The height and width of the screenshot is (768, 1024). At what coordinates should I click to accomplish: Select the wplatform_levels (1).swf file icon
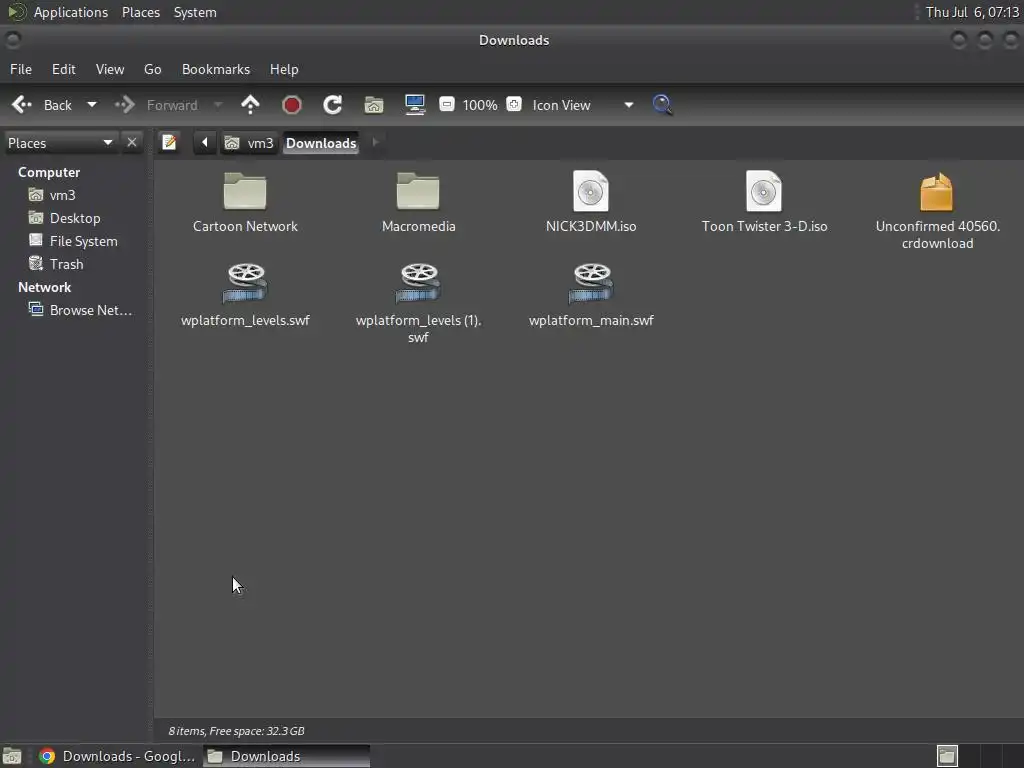(418, 283)
